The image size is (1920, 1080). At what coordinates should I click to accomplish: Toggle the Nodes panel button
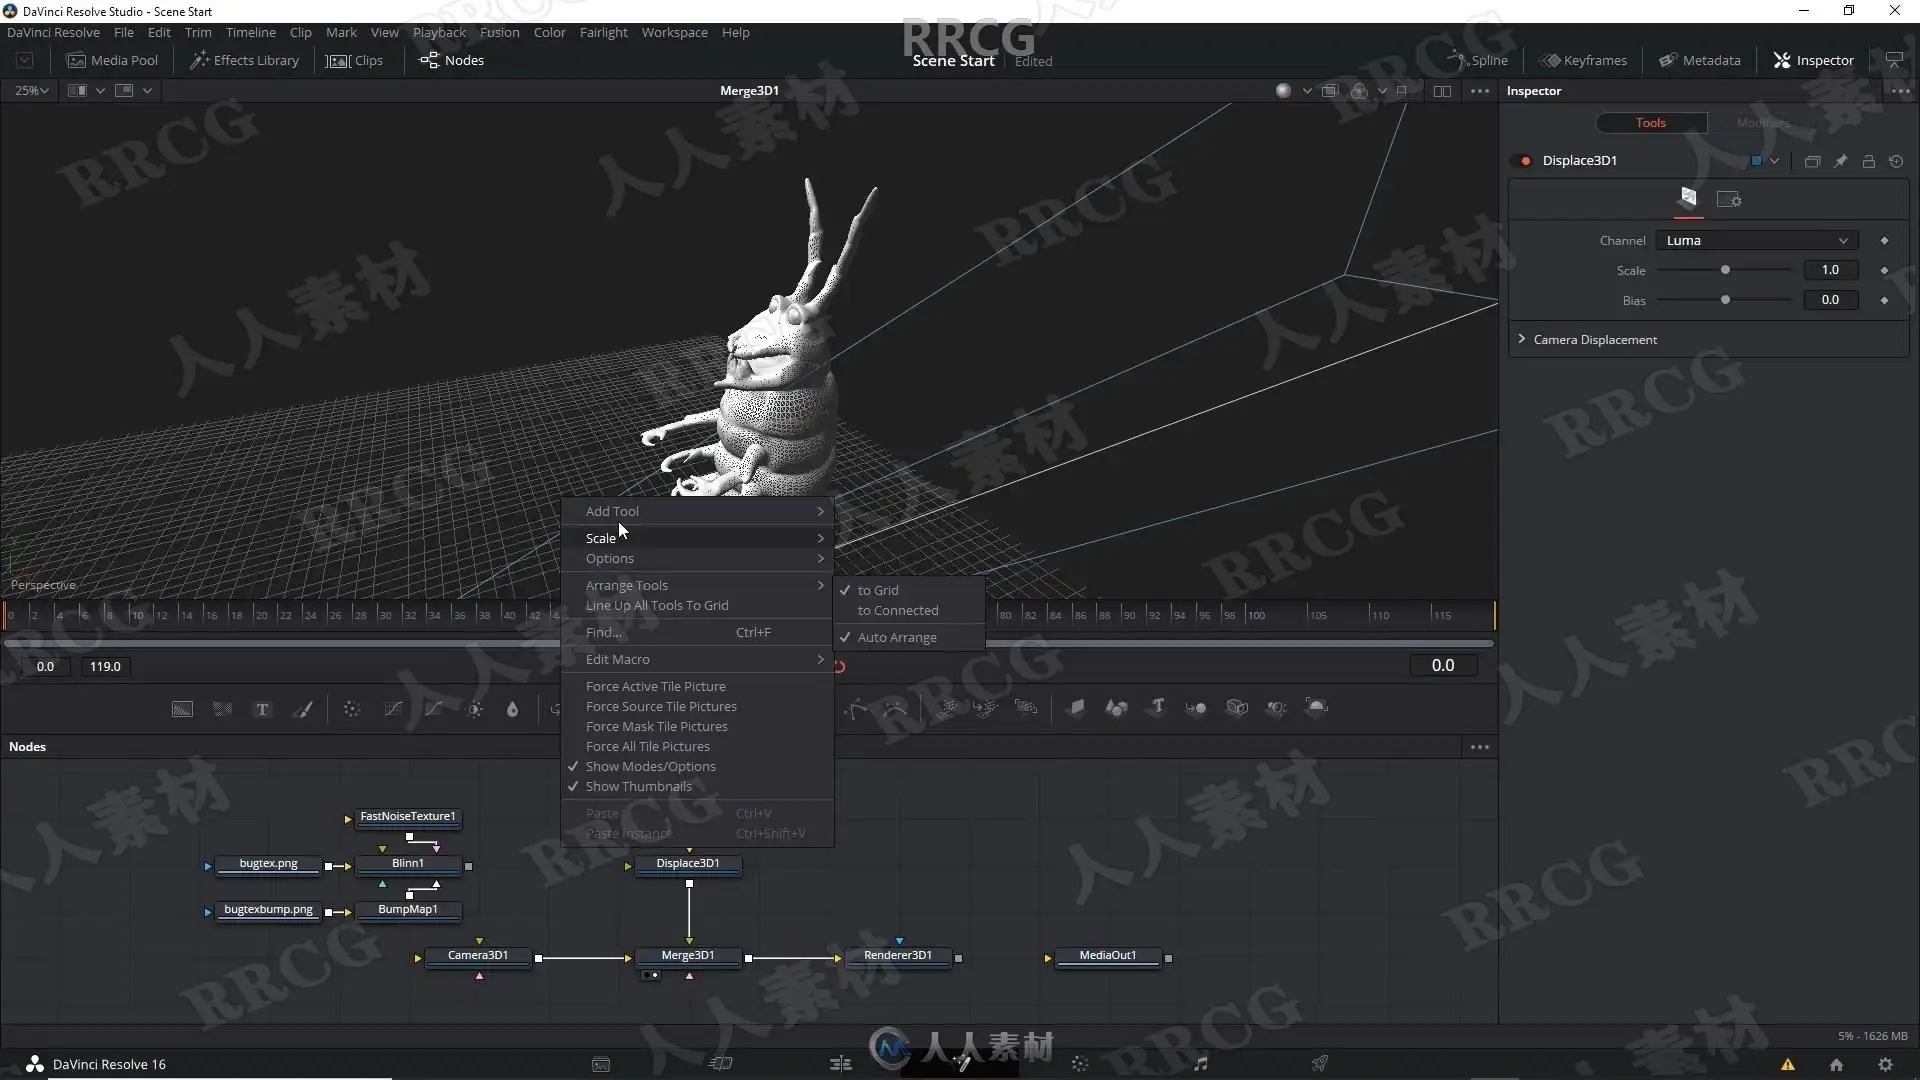pos(452,60)
